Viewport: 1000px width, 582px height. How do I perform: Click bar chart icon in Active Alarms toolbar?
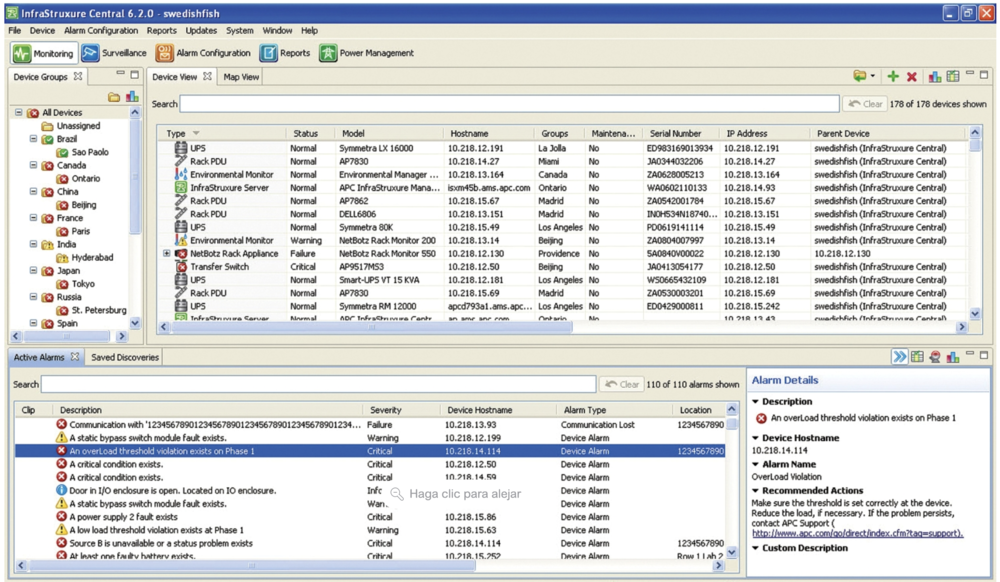click(953, 357)
